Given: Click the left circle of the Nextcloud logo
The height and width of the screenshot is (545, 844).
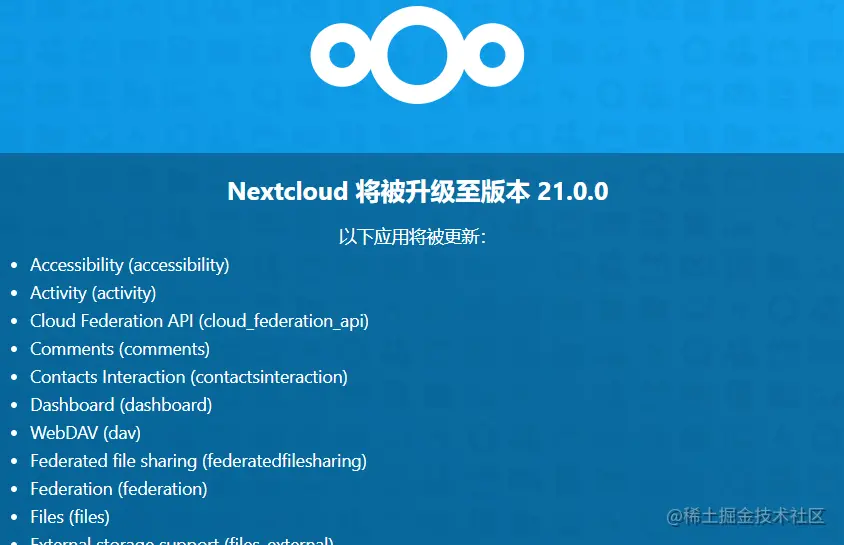Looking at the screenshot, I should point(342,55).
